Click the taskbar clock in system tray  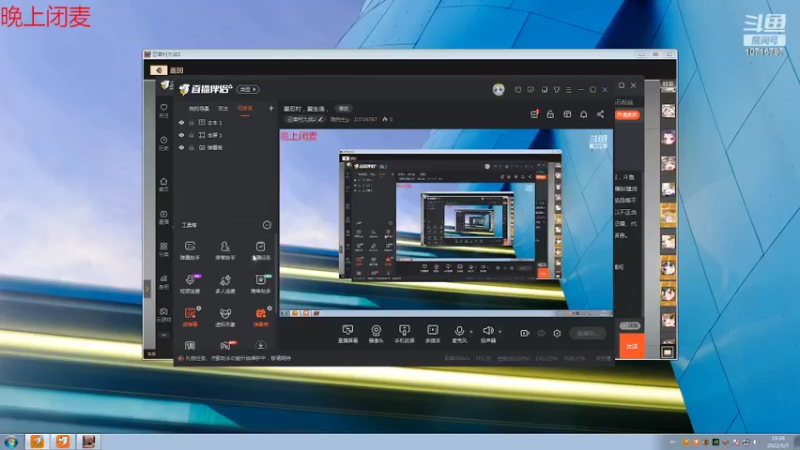click(778, 442)
